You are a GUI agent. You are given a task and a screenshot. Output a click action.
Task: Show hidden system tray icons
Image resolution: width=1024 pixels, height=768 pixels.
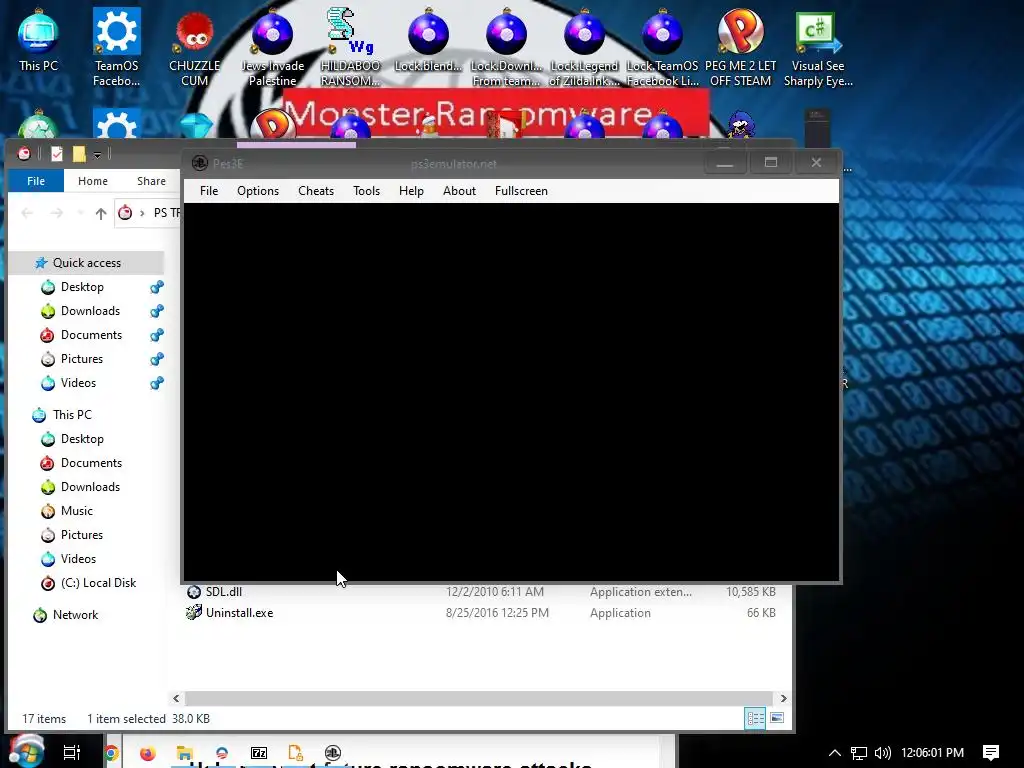835,753
